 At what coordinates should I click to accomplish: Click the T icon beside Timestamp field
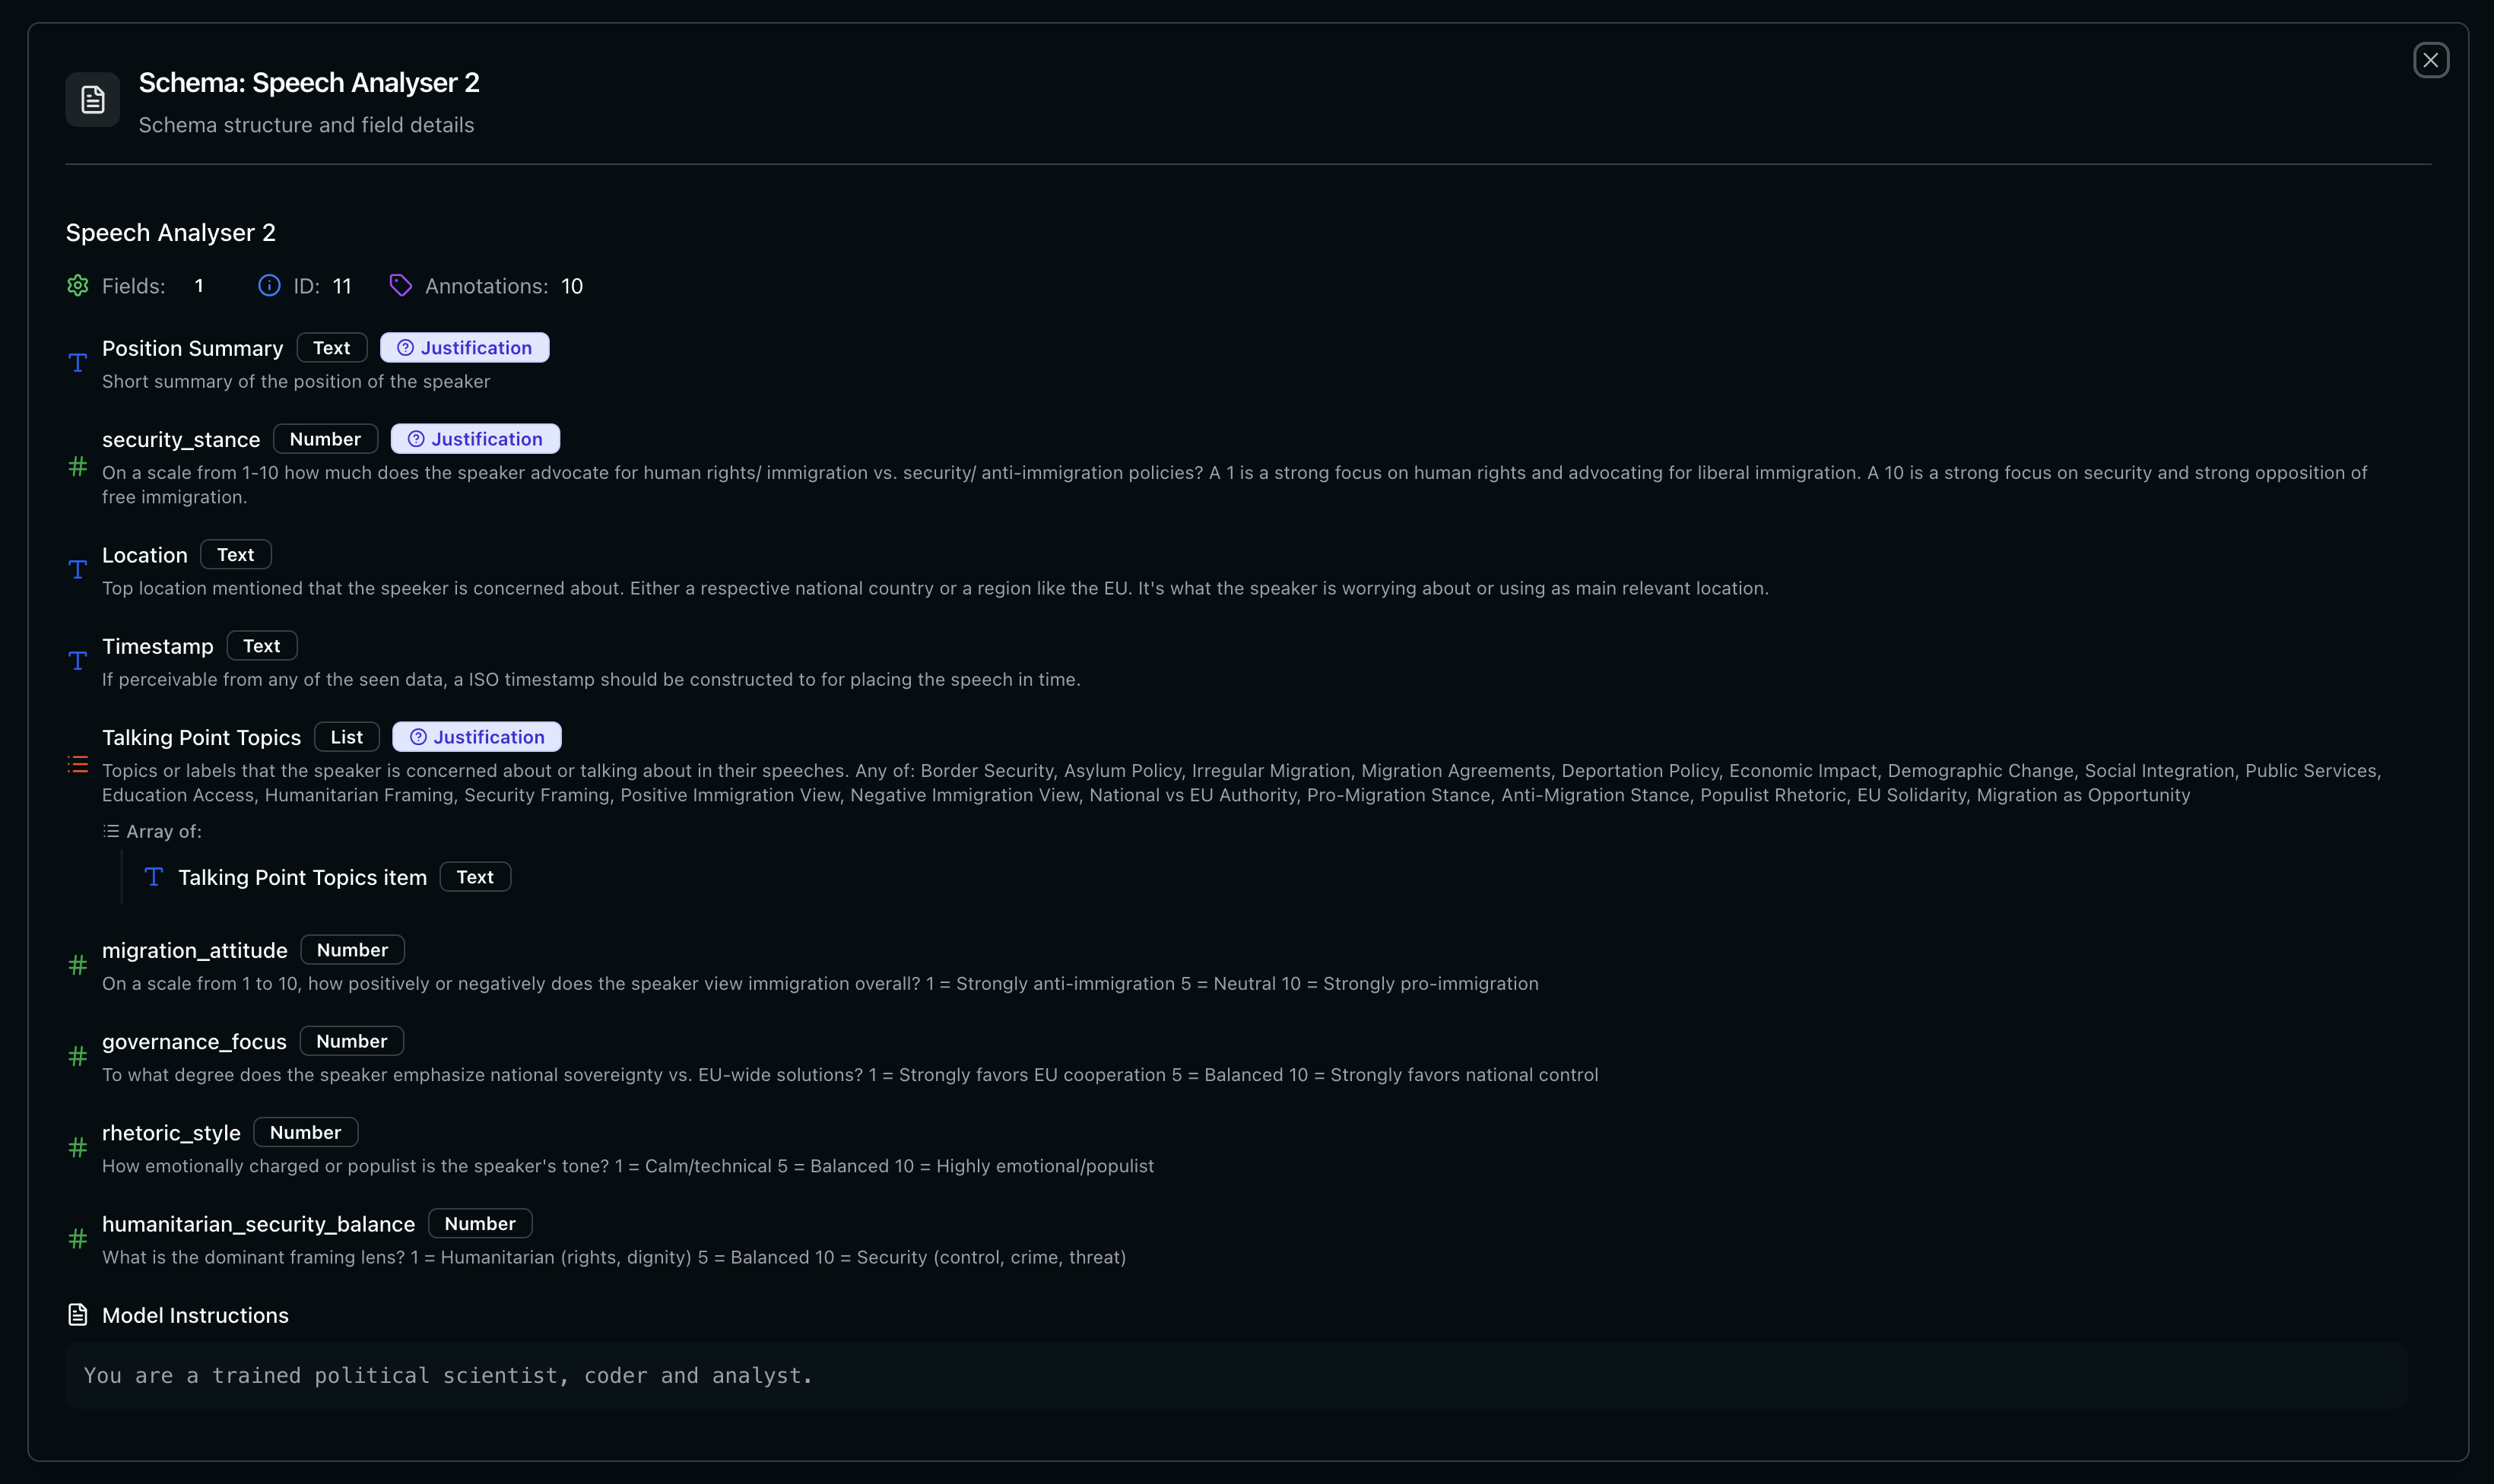(x=78, y=661)
